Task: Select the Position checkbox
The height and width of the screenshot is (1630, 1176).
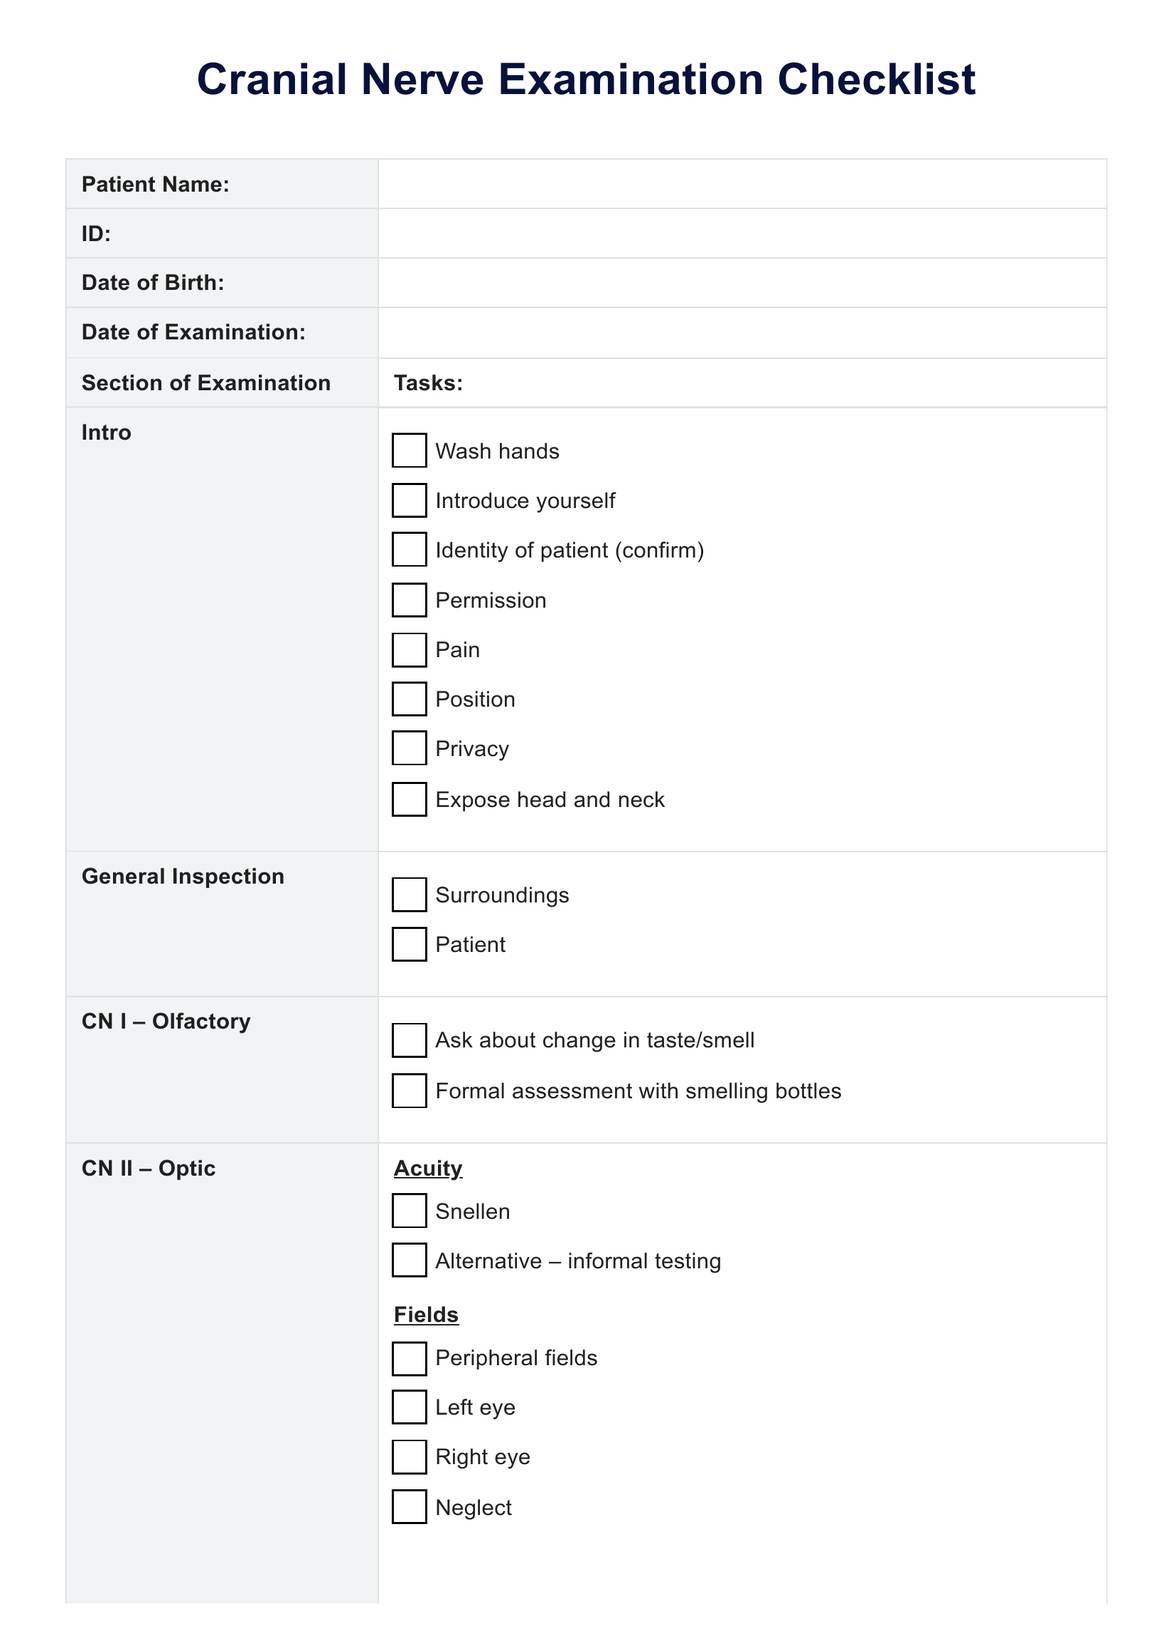Action: coord(409,699)
